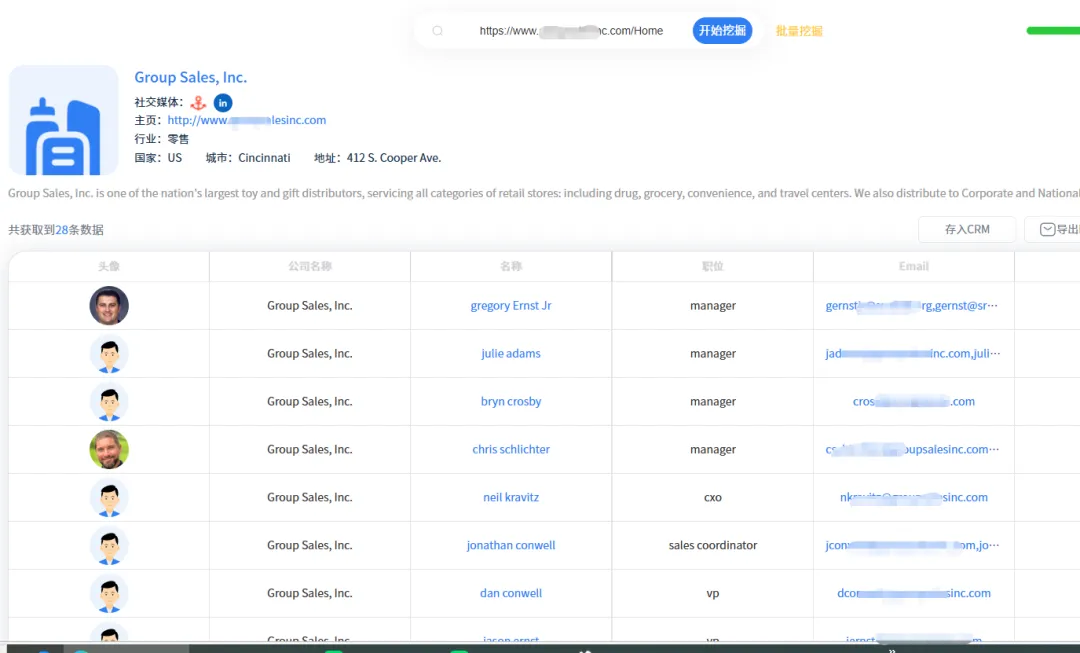Screen dimensions: 1080x653
Task: Click company name cell in neil kravitz row
Action: pyautogui.click(x=310, y=497)
